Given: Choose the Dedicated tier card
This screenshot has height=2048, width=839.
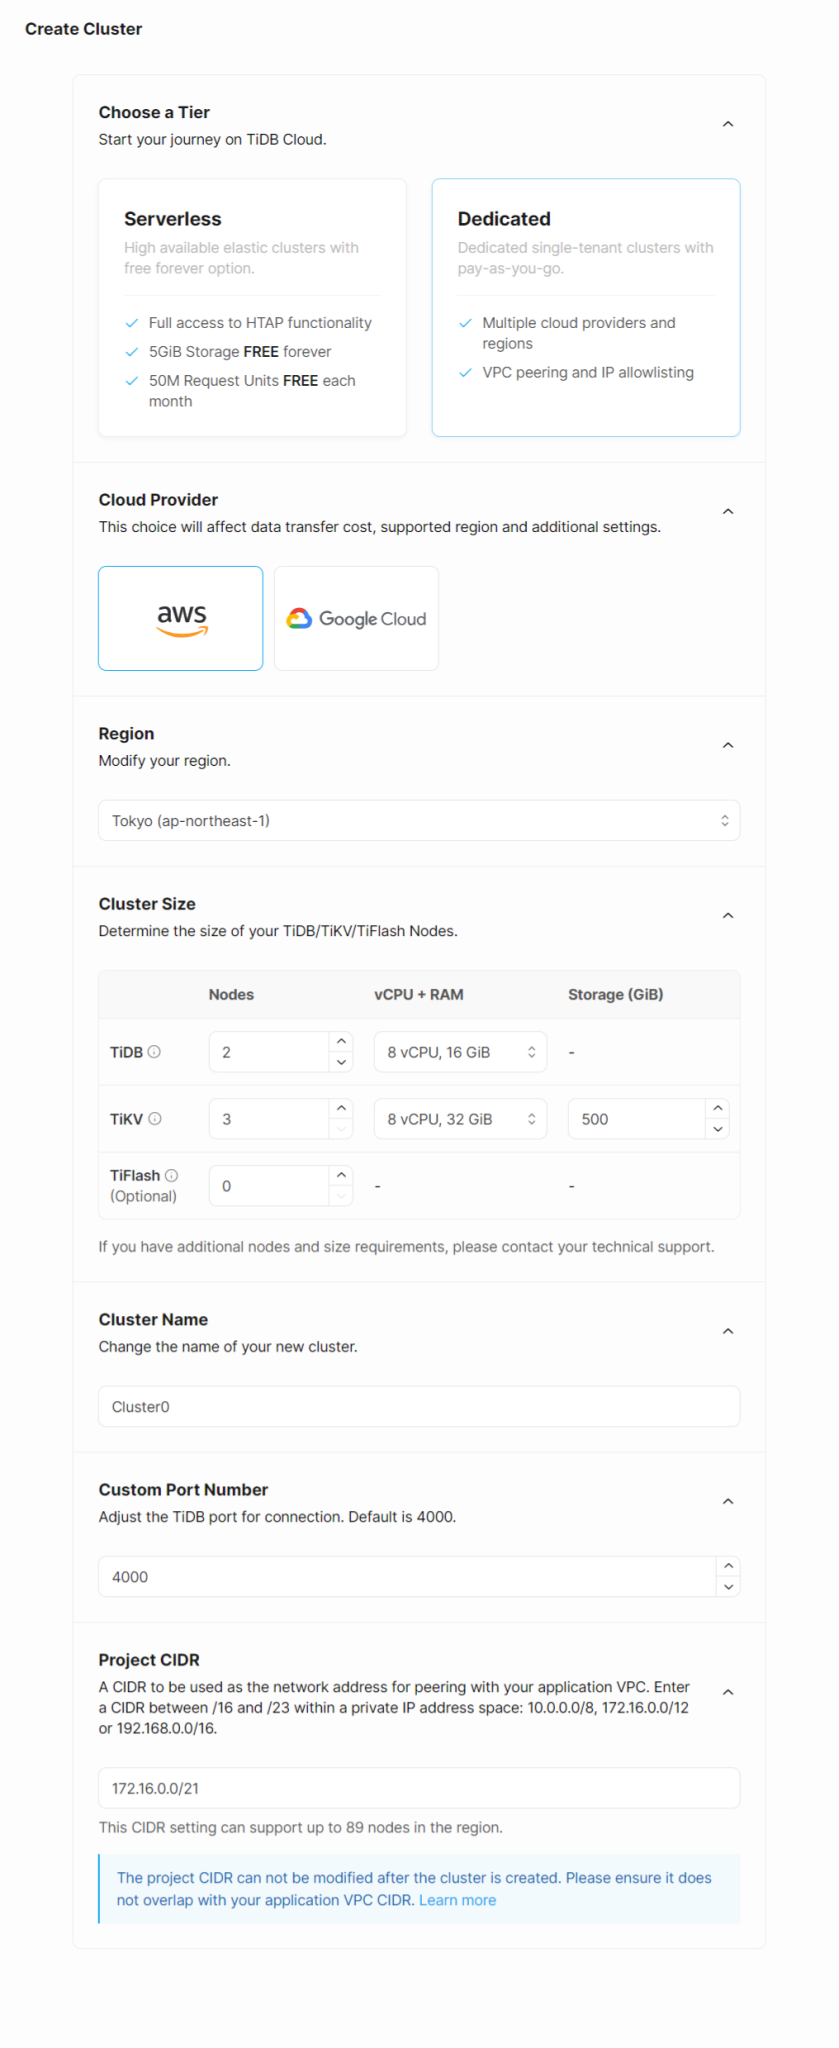Looking at the screenshot, I should click(x=586, y=307).
